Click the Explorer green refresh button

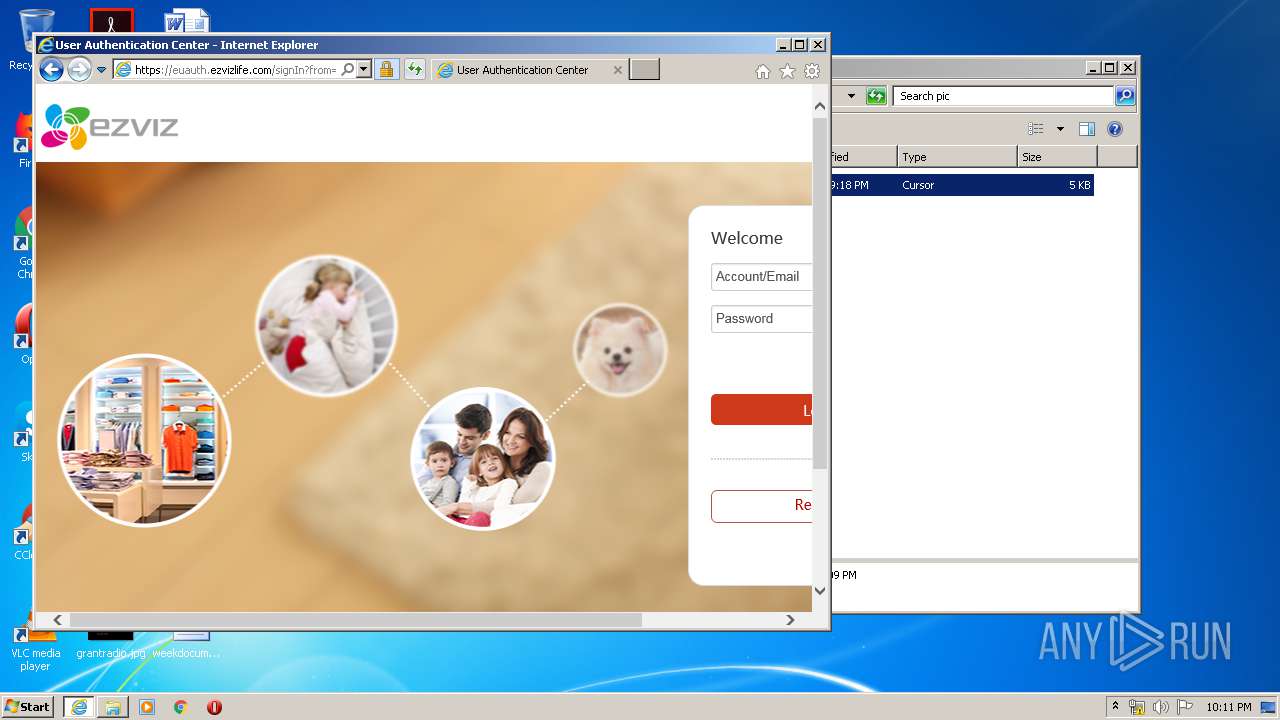click(876, 96)
